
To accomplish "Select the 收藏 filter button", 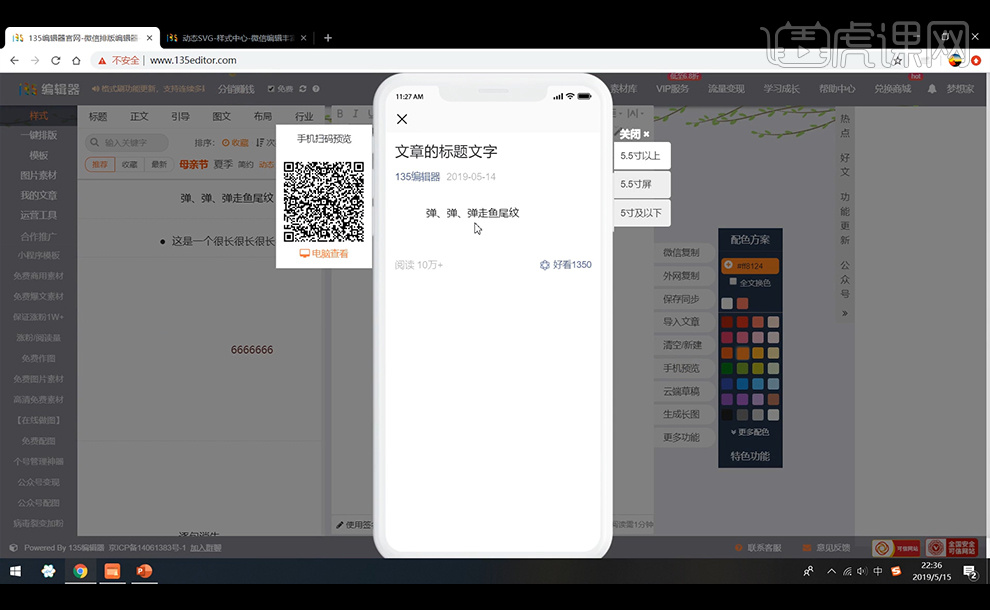I will [129, 164].
